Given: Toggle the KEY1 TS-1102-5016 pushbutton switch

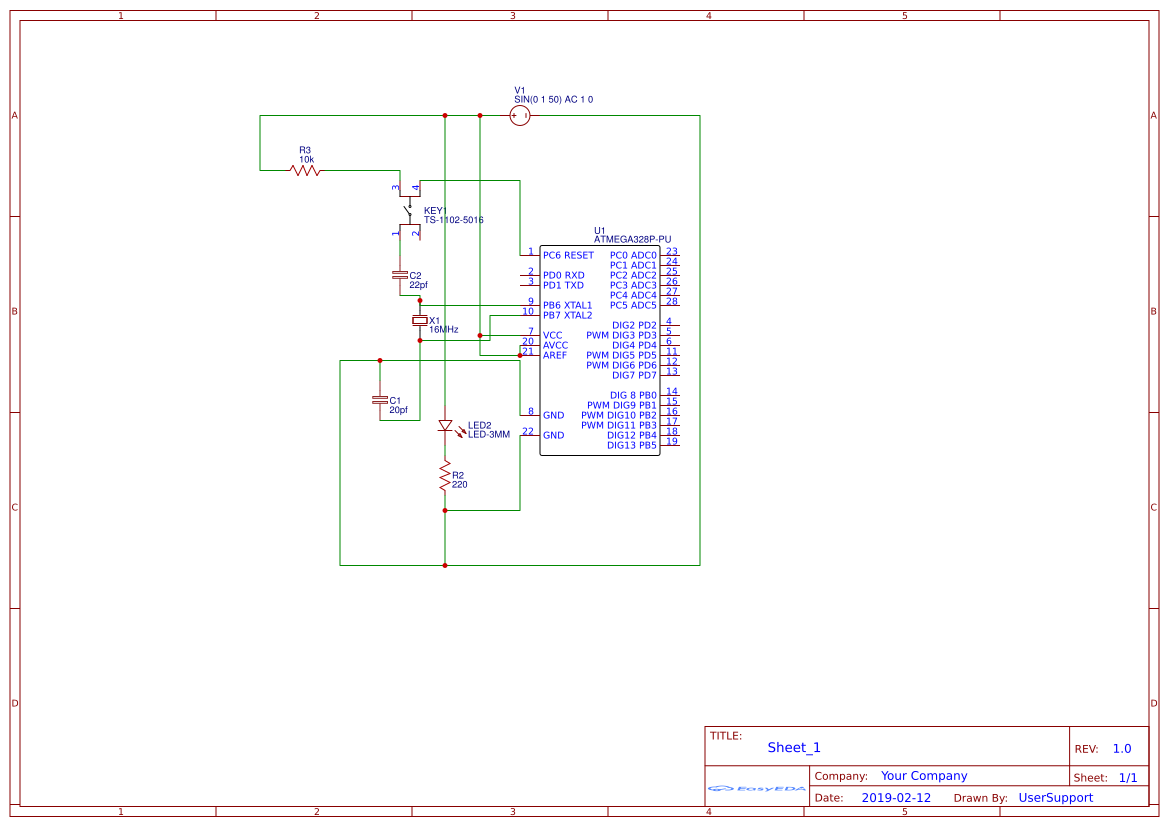Looking at the screenshot, I should tap(410, 210).
